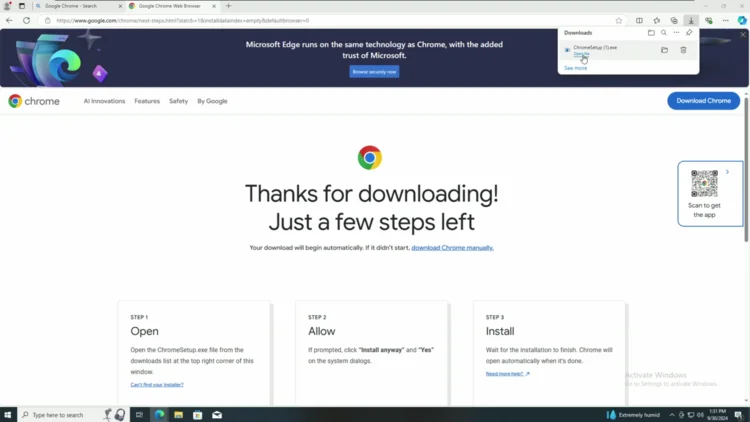This screenshot has height=422, width=750.
Task: Open the By Google menu item
Action: (x=212, y=101)
